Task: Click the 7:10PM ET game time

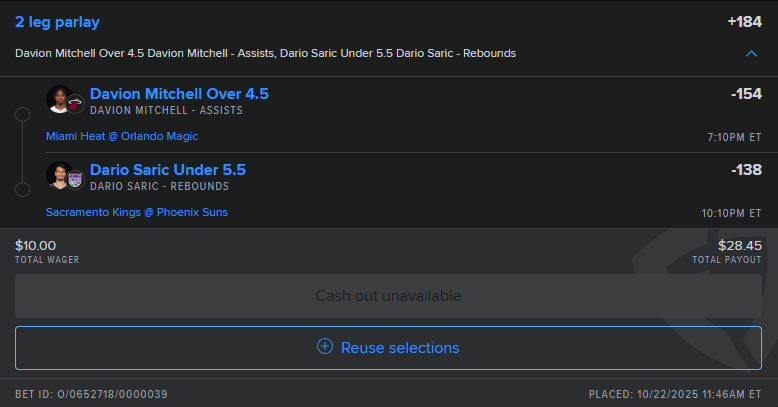Action: point(734,137)
